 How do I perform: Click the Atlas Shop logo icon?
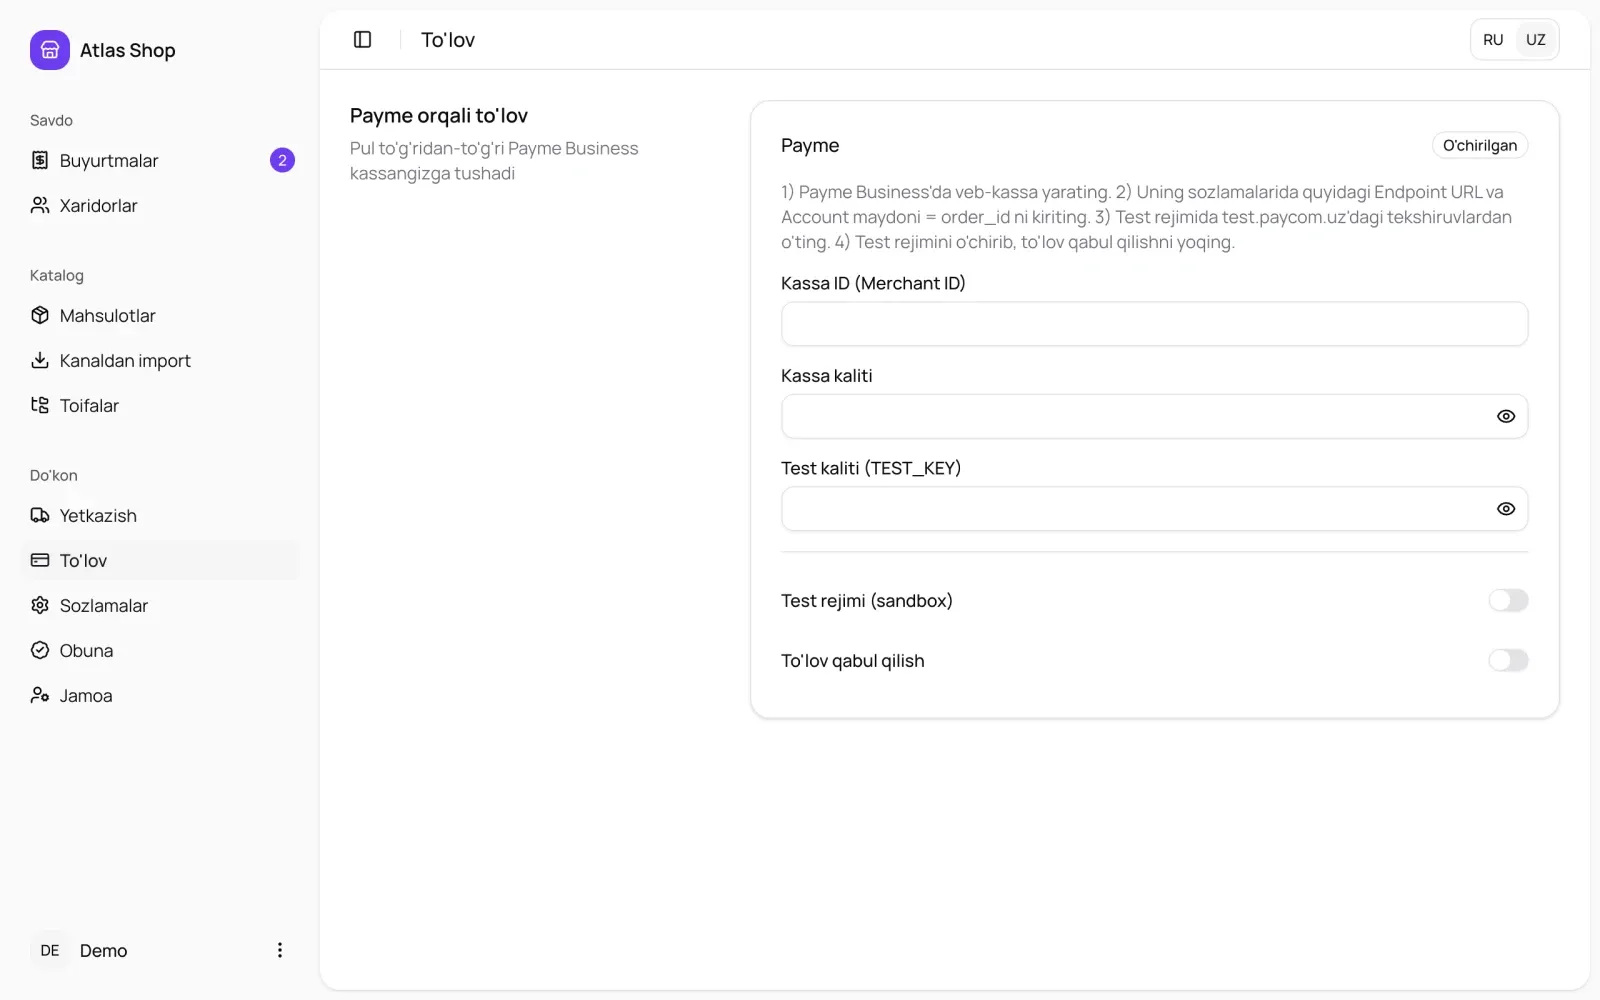point(50,50)
